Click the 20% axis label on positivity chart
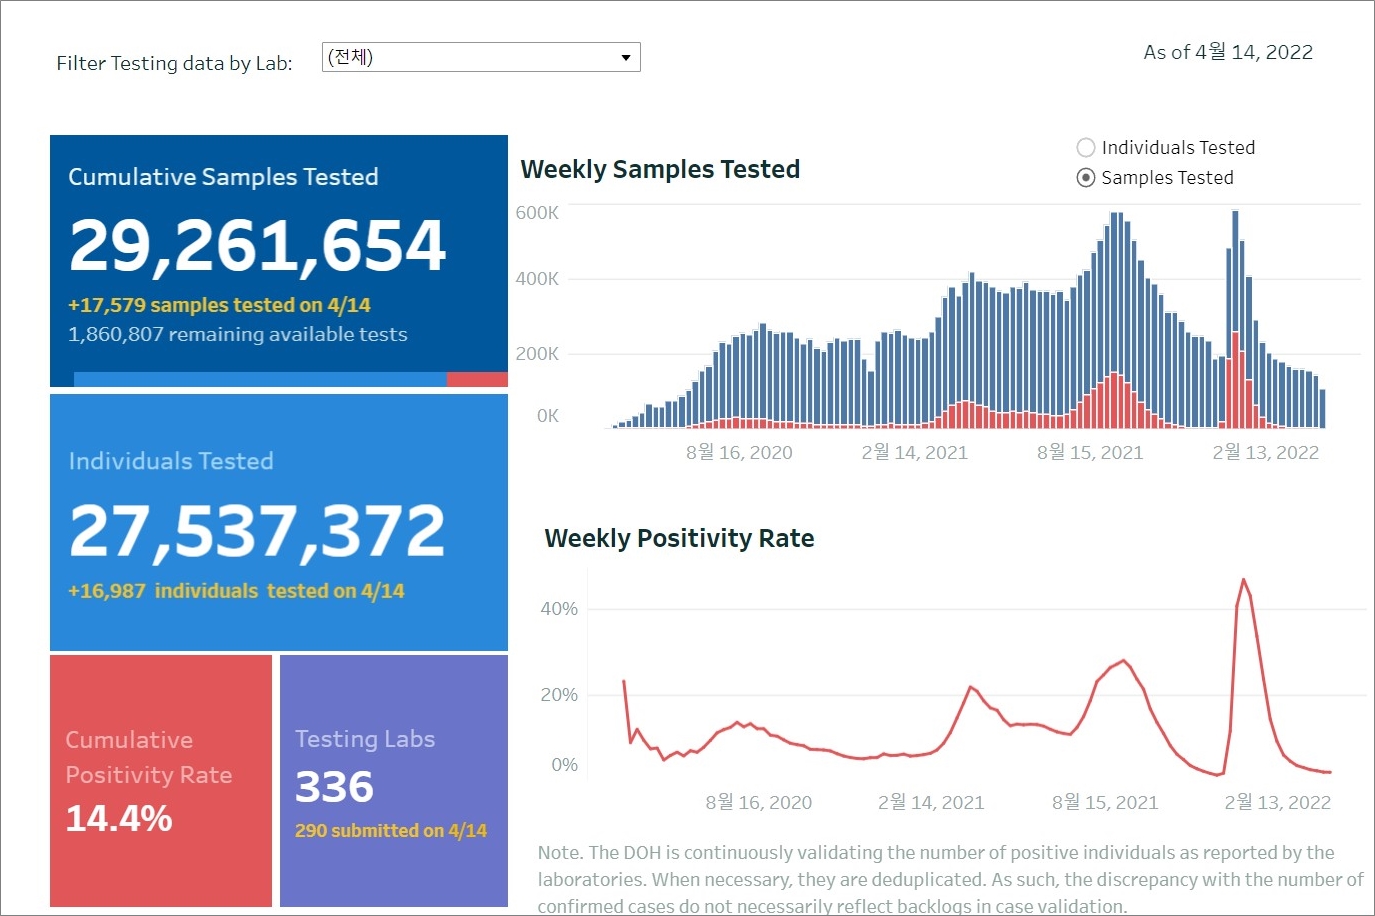The width and height of the screenshot is (1375, 916). pyautogui.click(x=559, y=695)
